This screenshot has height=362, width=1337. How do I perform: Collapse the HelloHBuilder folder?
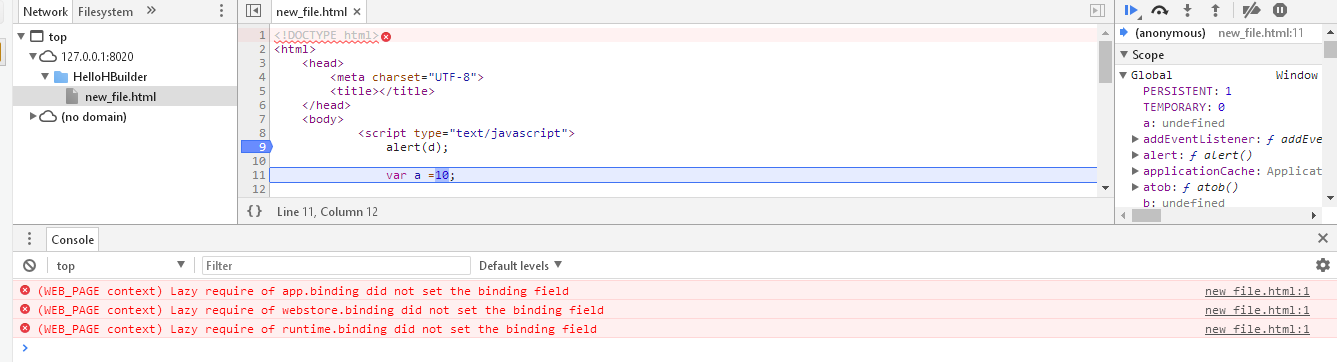(45, 77)
